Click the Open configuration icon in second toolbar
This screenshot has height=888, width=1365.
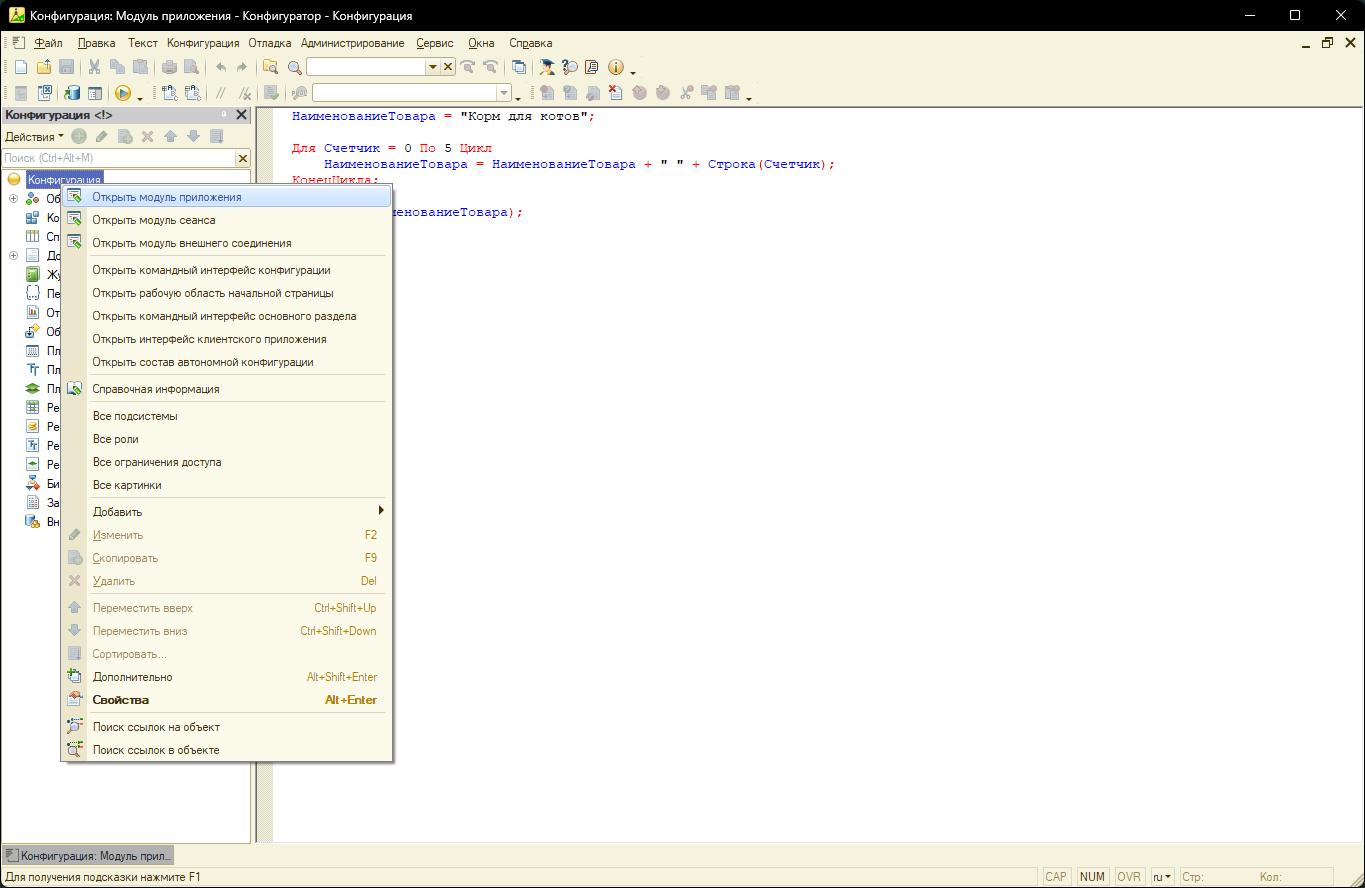pos(21,93)
